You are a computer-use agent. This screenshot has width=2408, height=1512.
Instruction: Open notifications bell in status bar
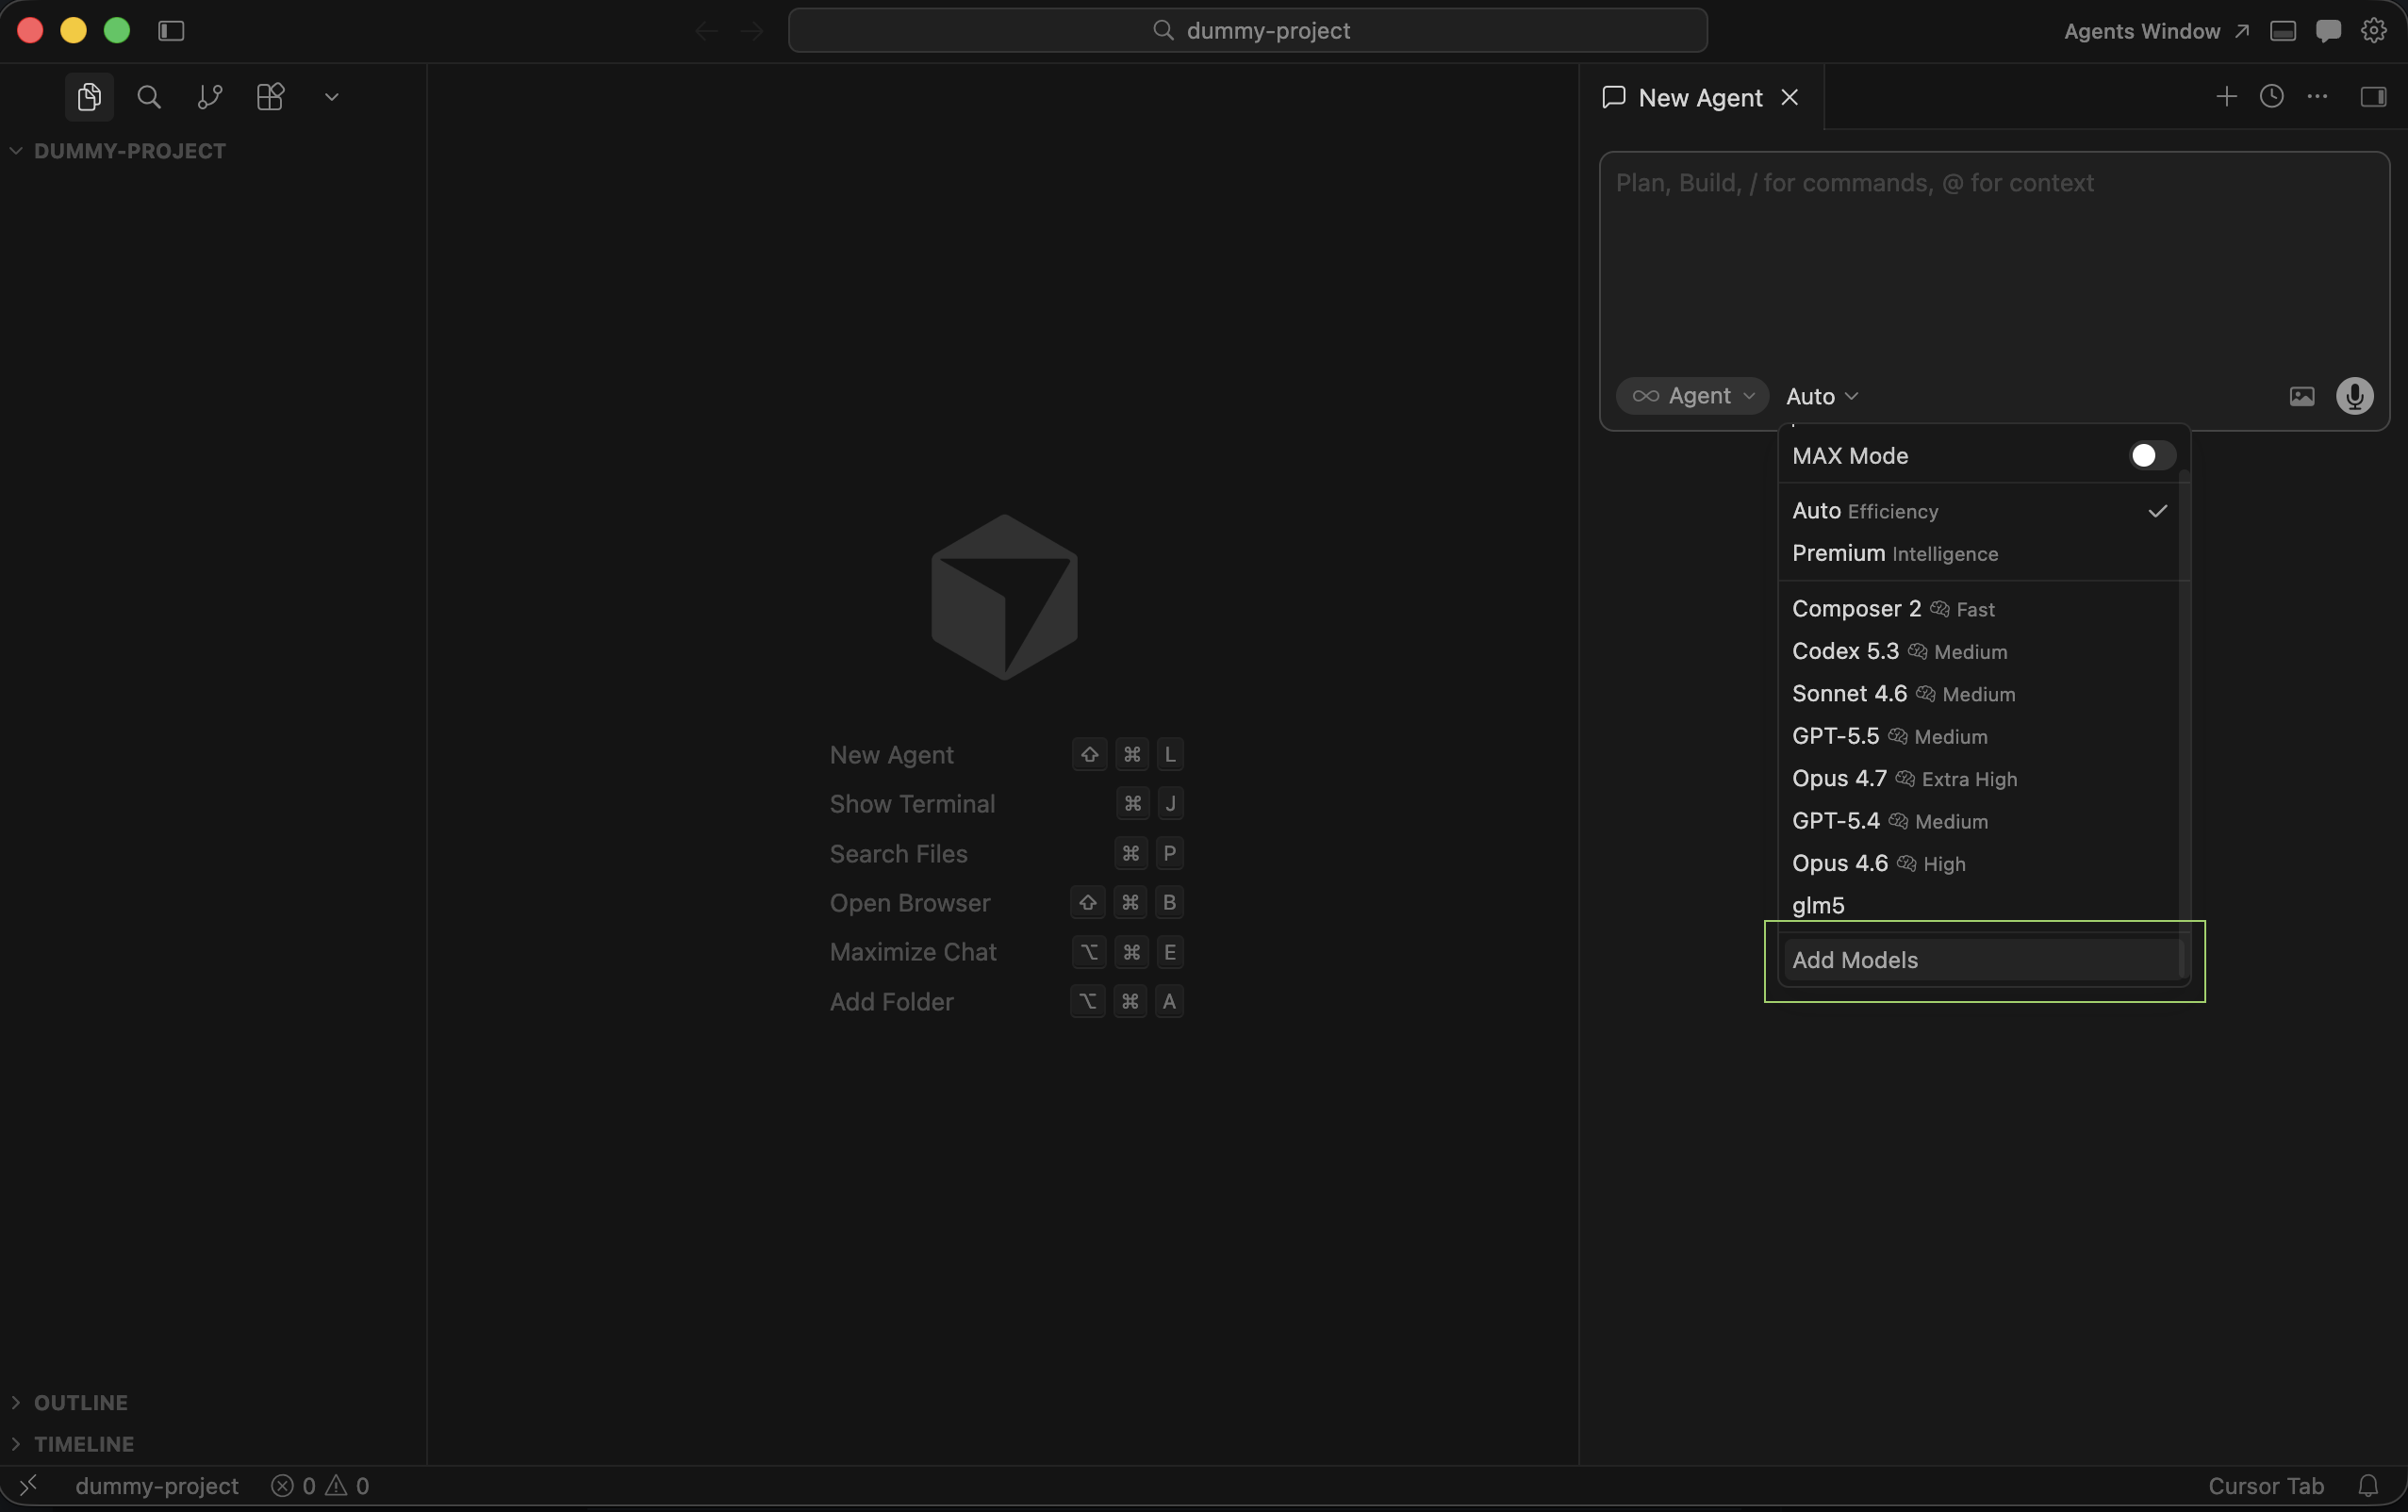click(2368, 1486)
